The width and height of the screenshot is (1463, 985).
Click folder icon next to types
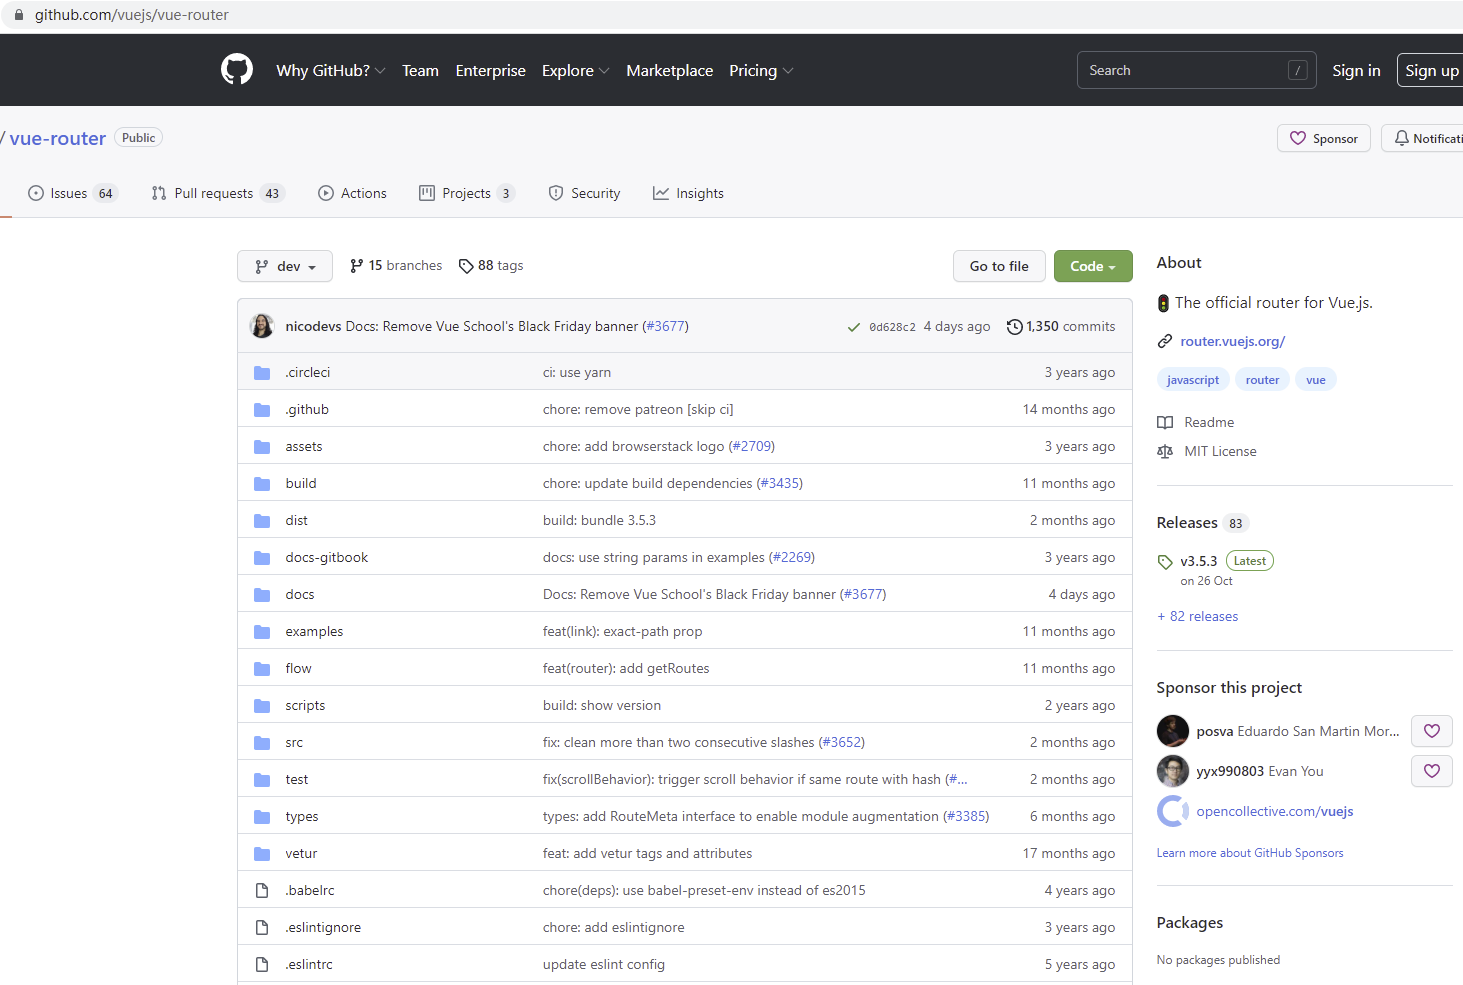pos(262,817)
